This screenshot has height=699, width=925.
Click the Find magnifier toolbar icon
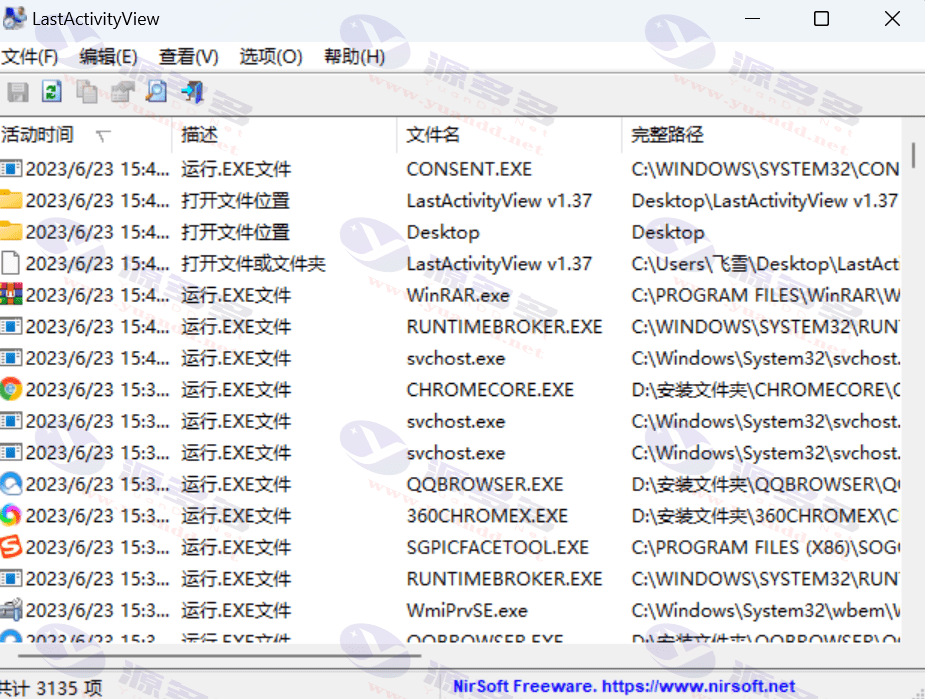[x=156, y=92]
